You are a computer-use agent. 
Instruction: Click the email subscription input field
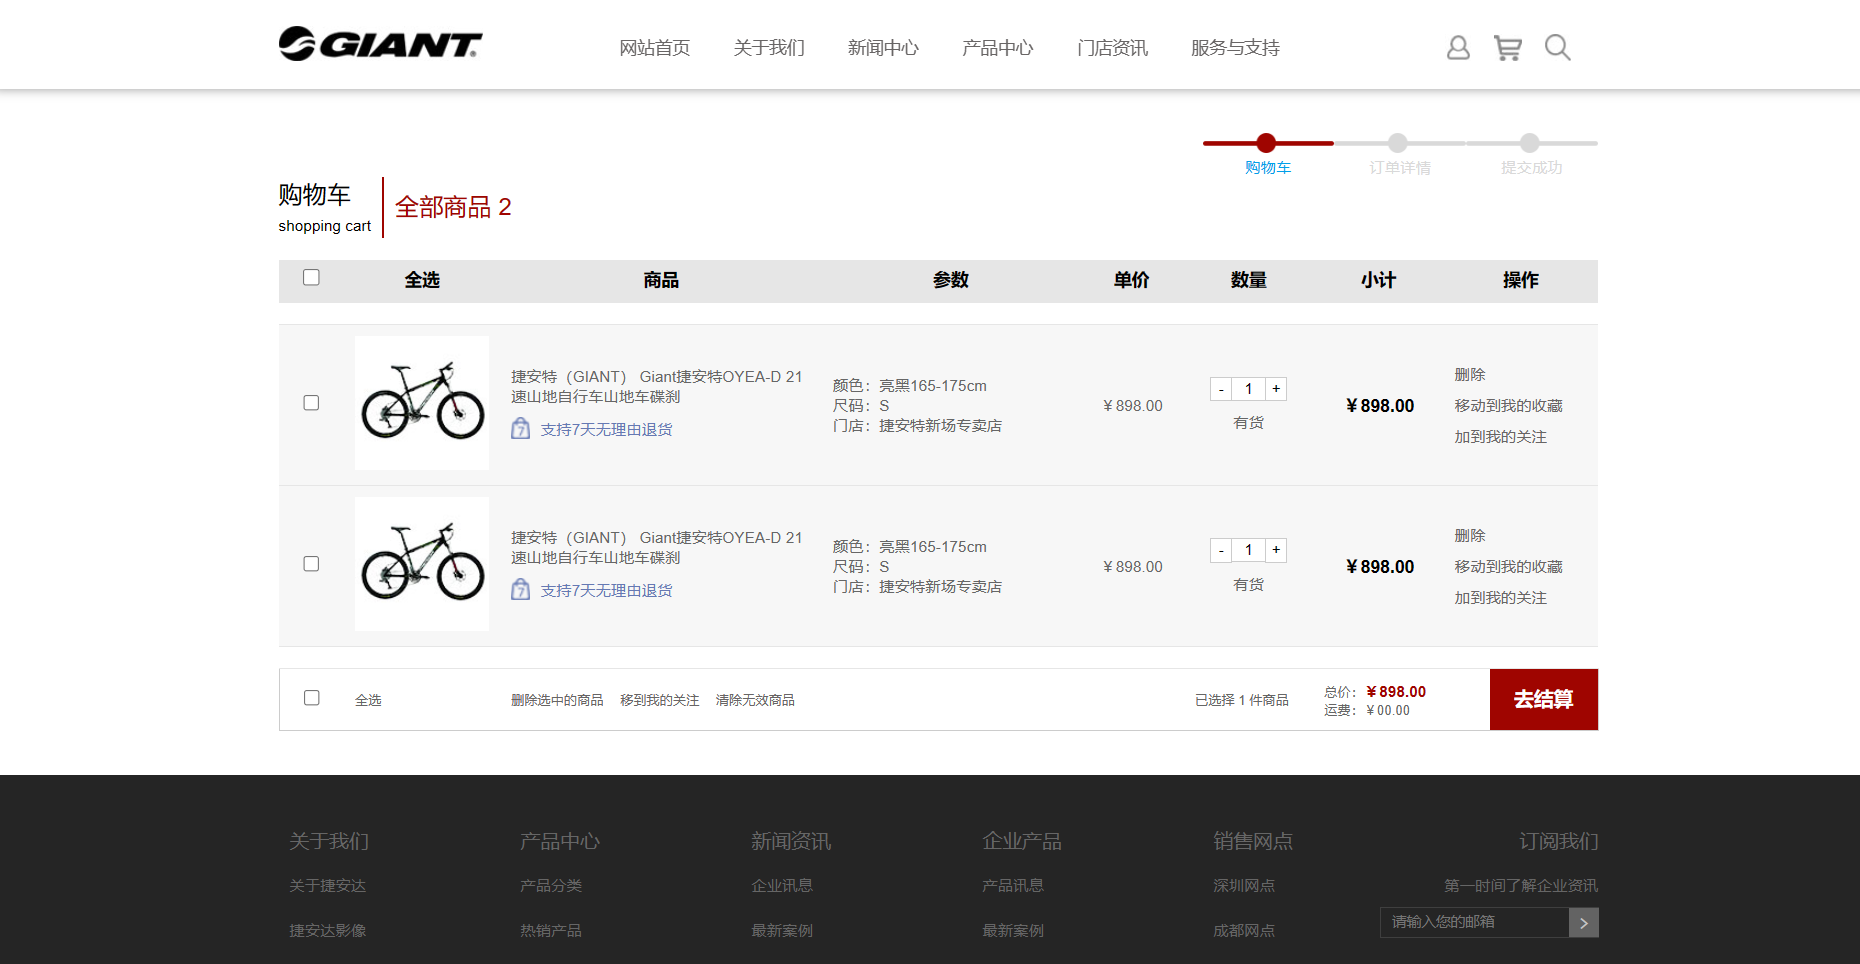pyautogui.click(x=1474, y=923)
